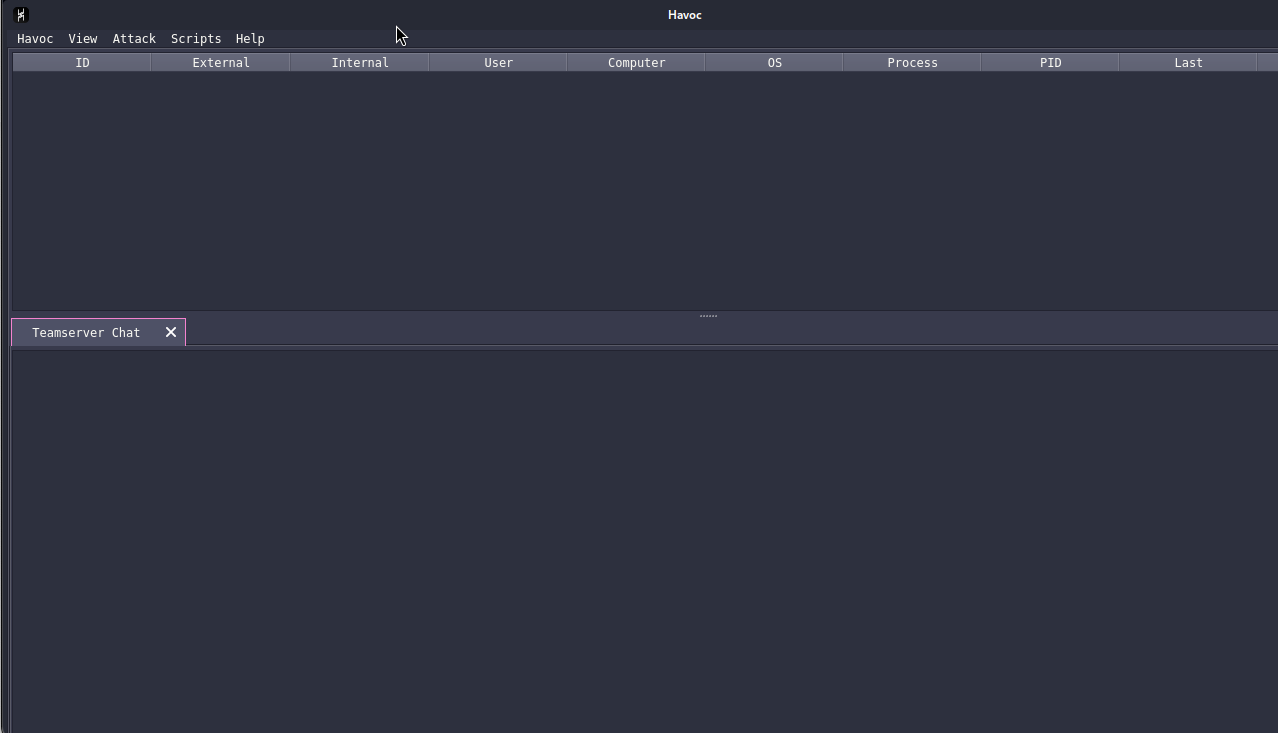The height and width of the screenshot is (733, 1278).
Task: Click the Havoc logo icon in title bar
Action: pyautogui.click(x=21, y=15)
